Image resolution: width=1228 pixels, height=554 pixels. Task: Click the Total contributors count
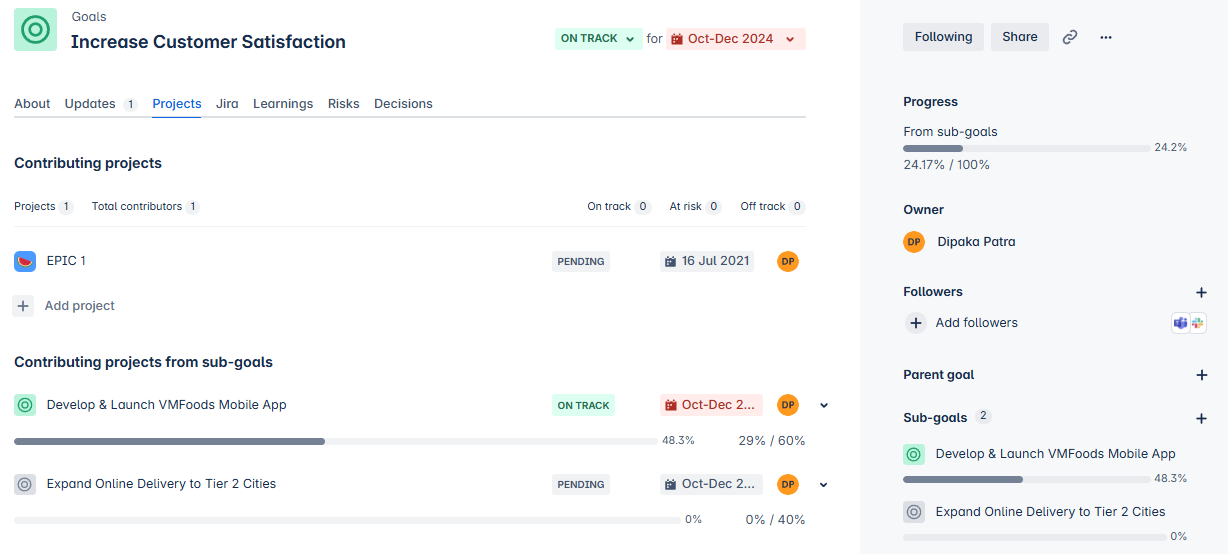[146, 207]
